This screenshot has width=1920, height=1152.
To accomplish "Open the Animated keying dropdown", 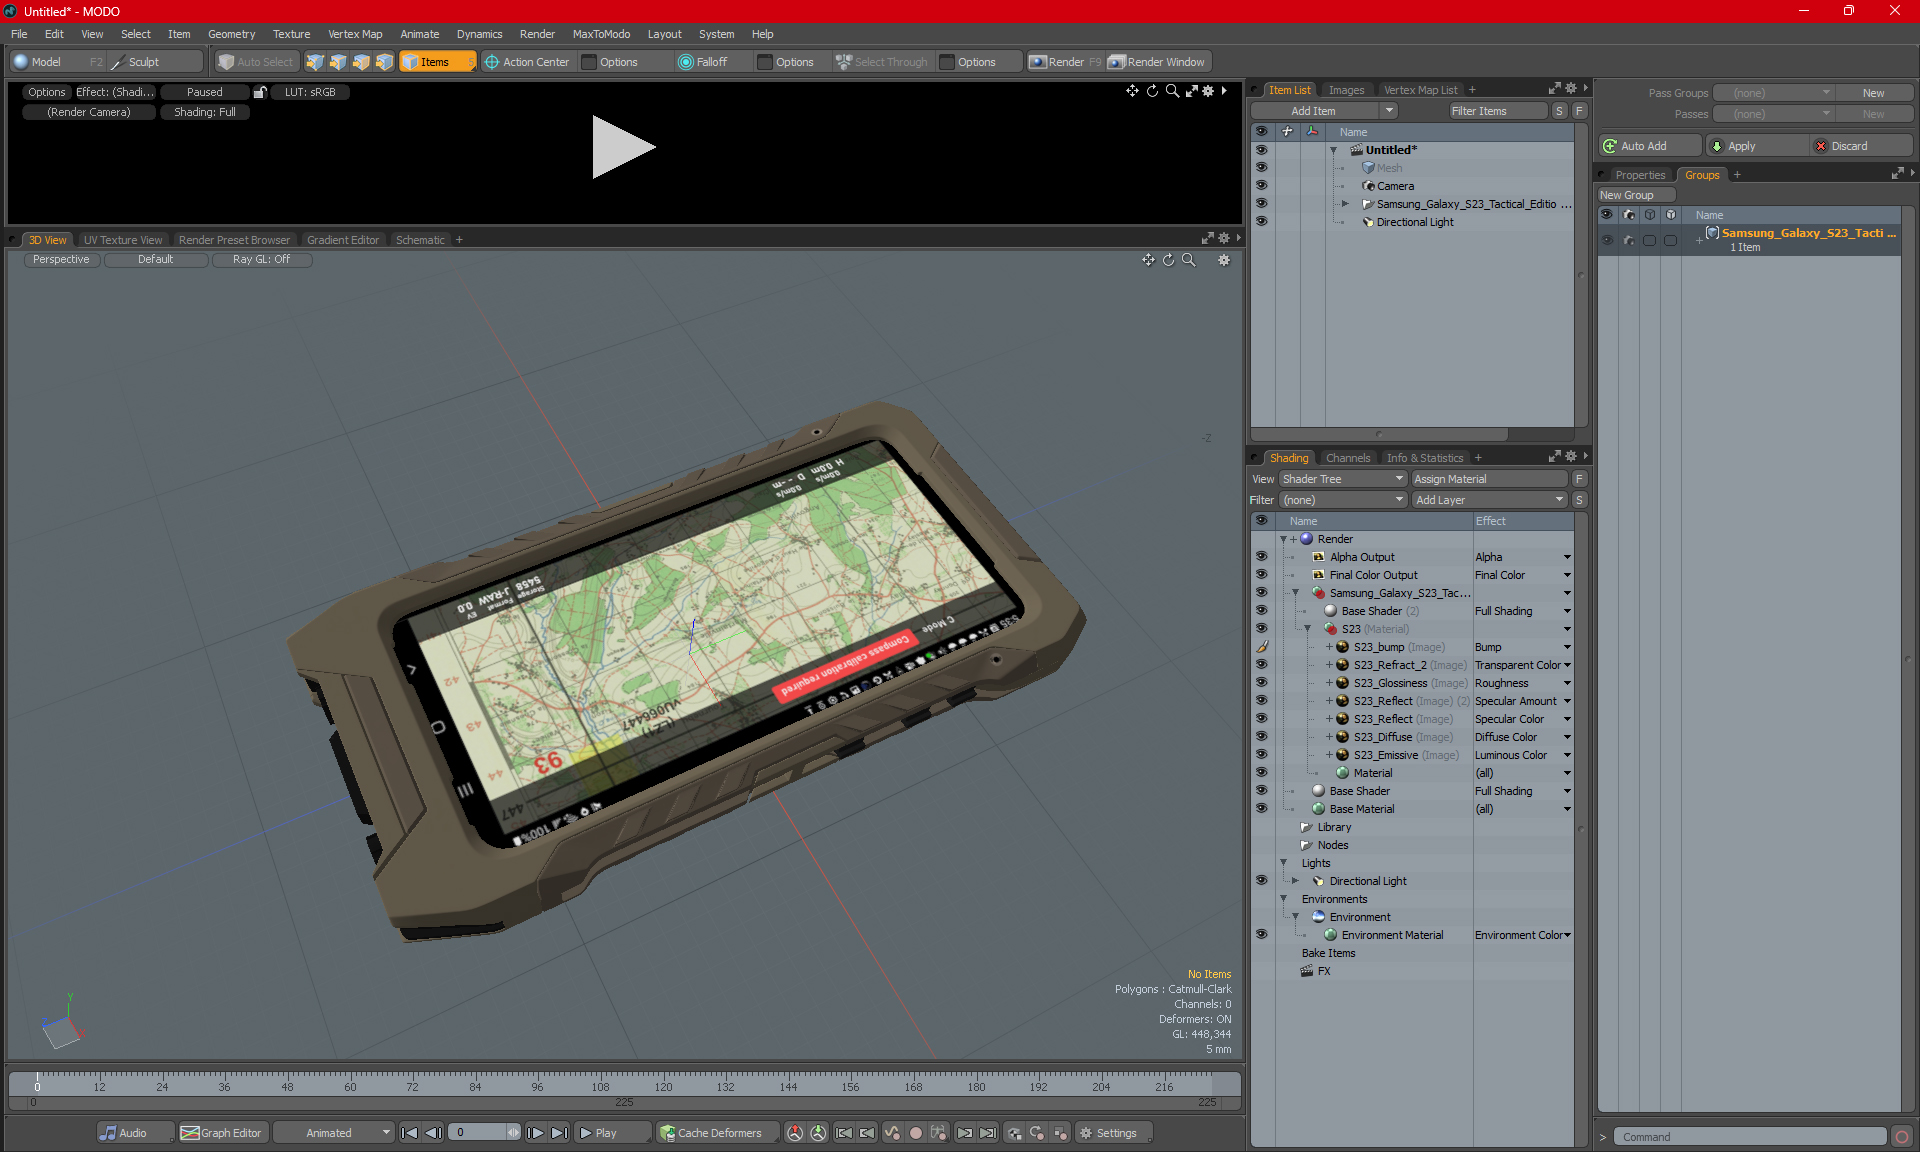I will 334,1133.
